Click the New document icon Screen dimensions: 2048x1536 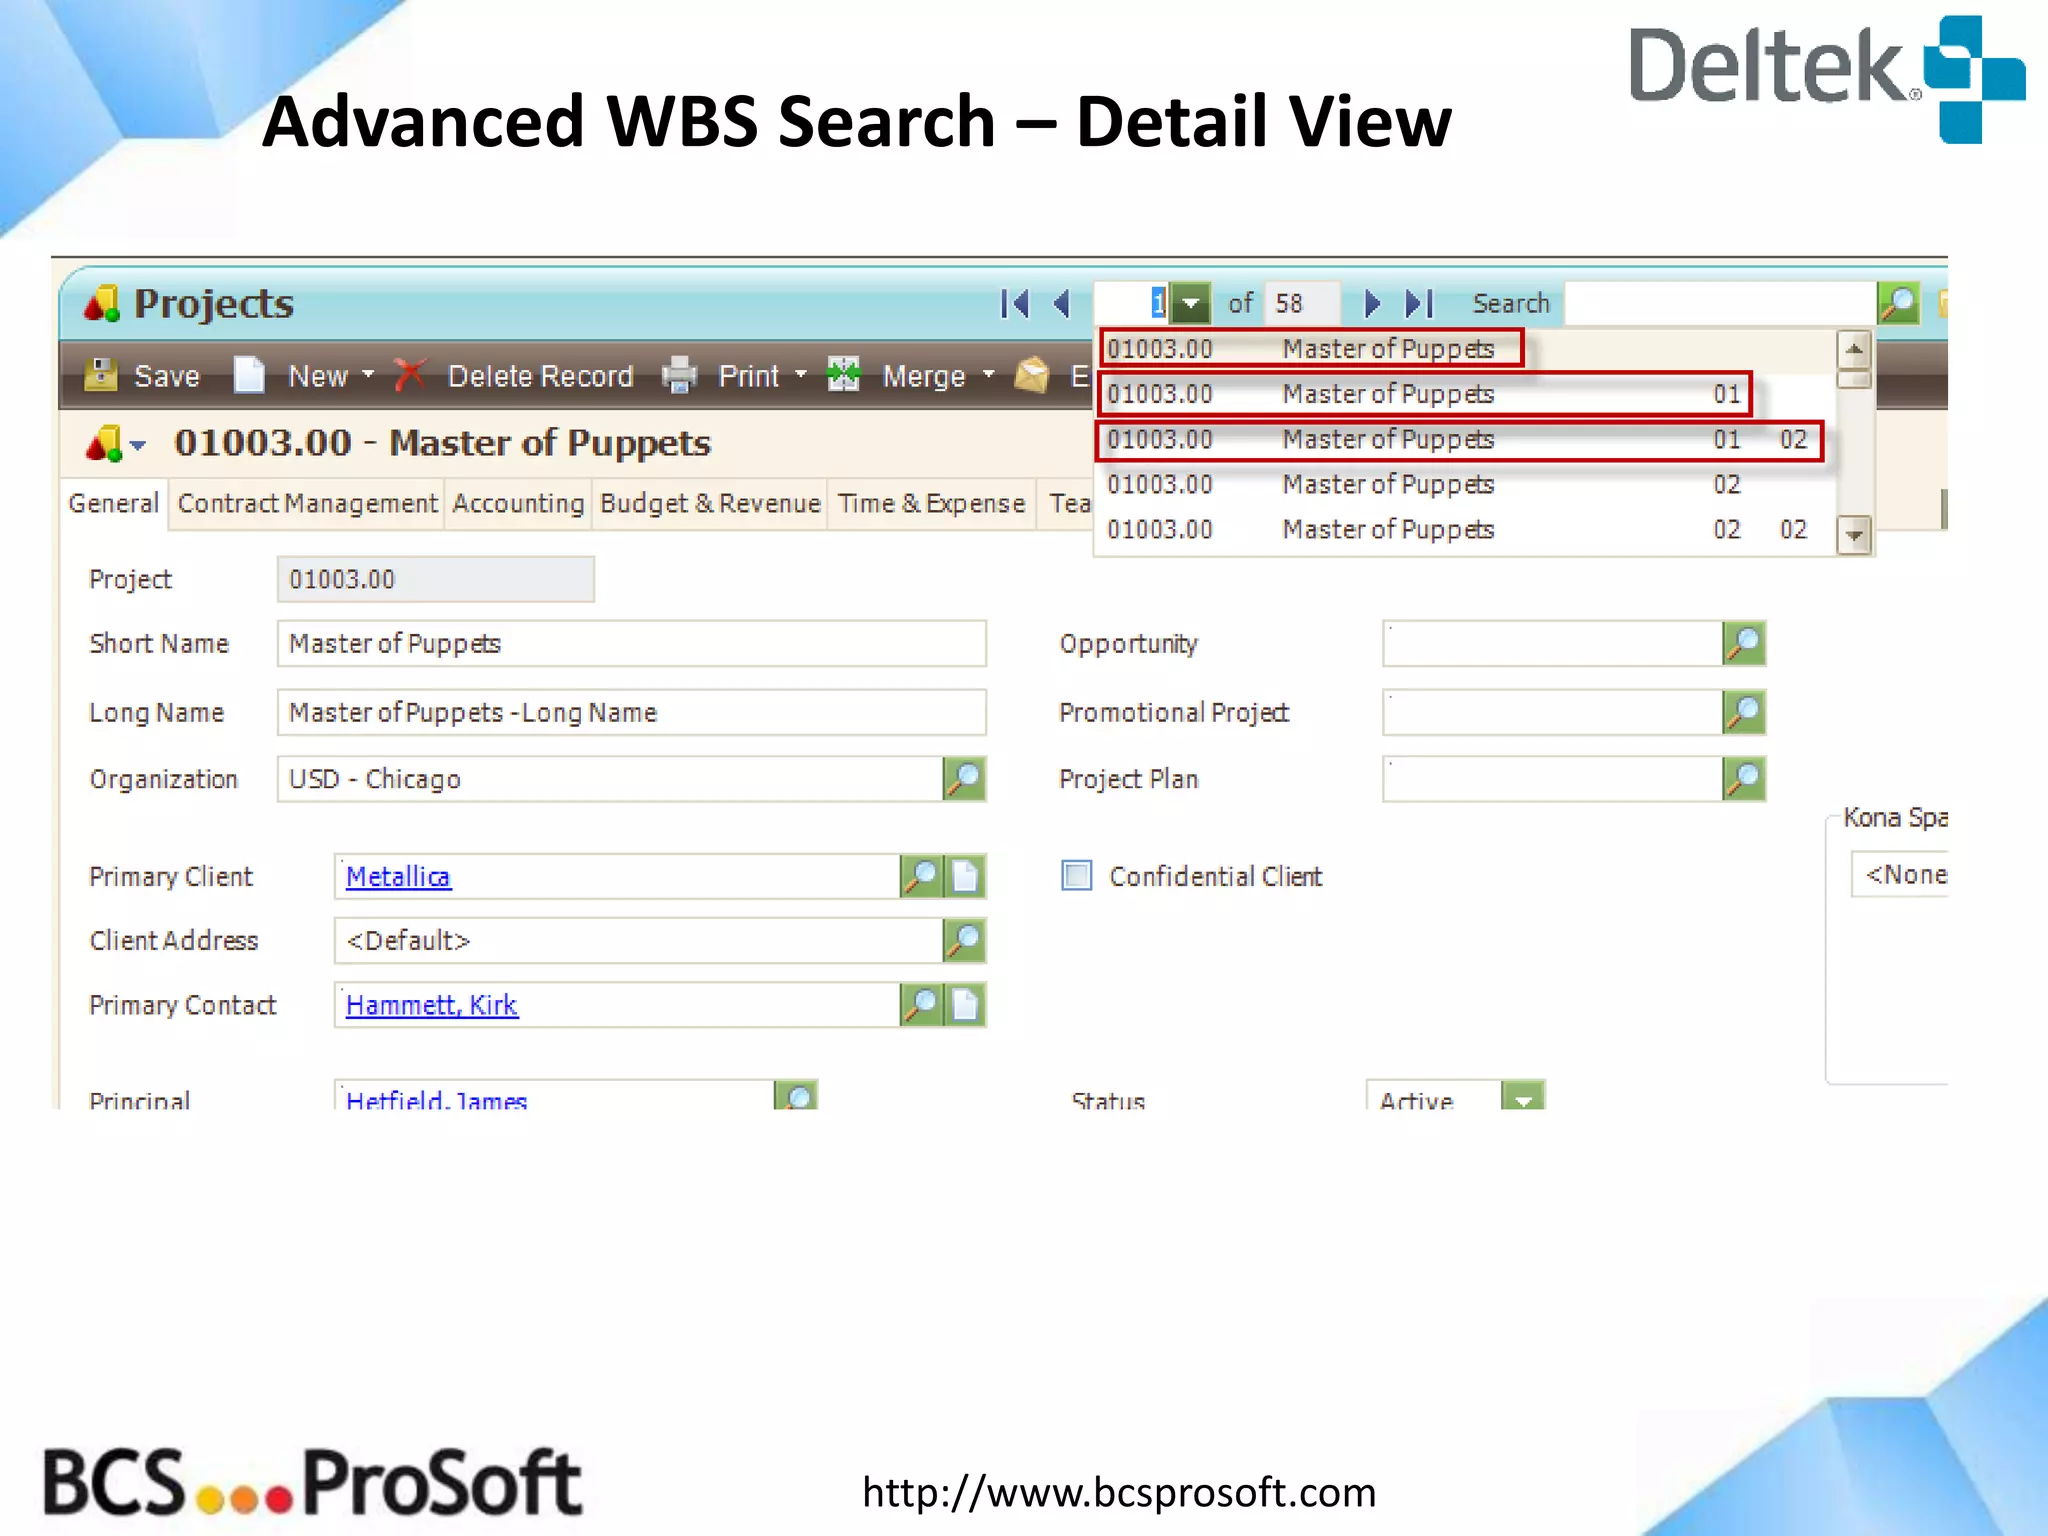(x=249, y=375)
